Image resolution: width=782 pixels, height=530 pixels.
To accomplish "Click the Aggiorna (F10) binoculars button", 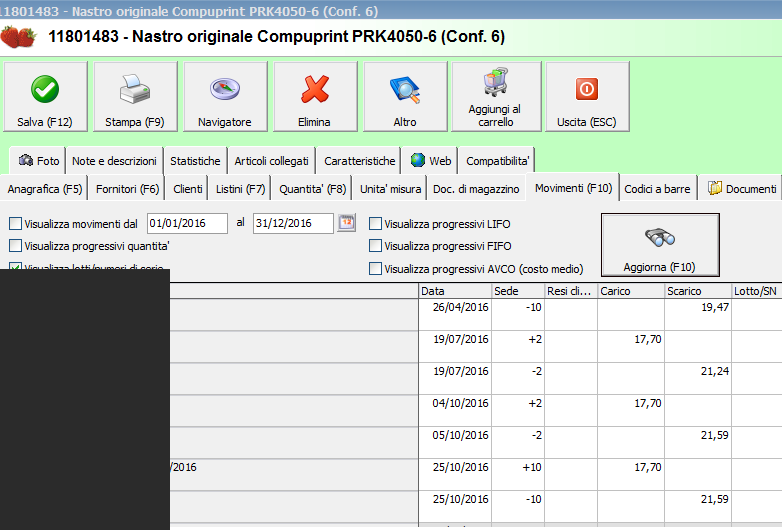I will pos(660,245).
